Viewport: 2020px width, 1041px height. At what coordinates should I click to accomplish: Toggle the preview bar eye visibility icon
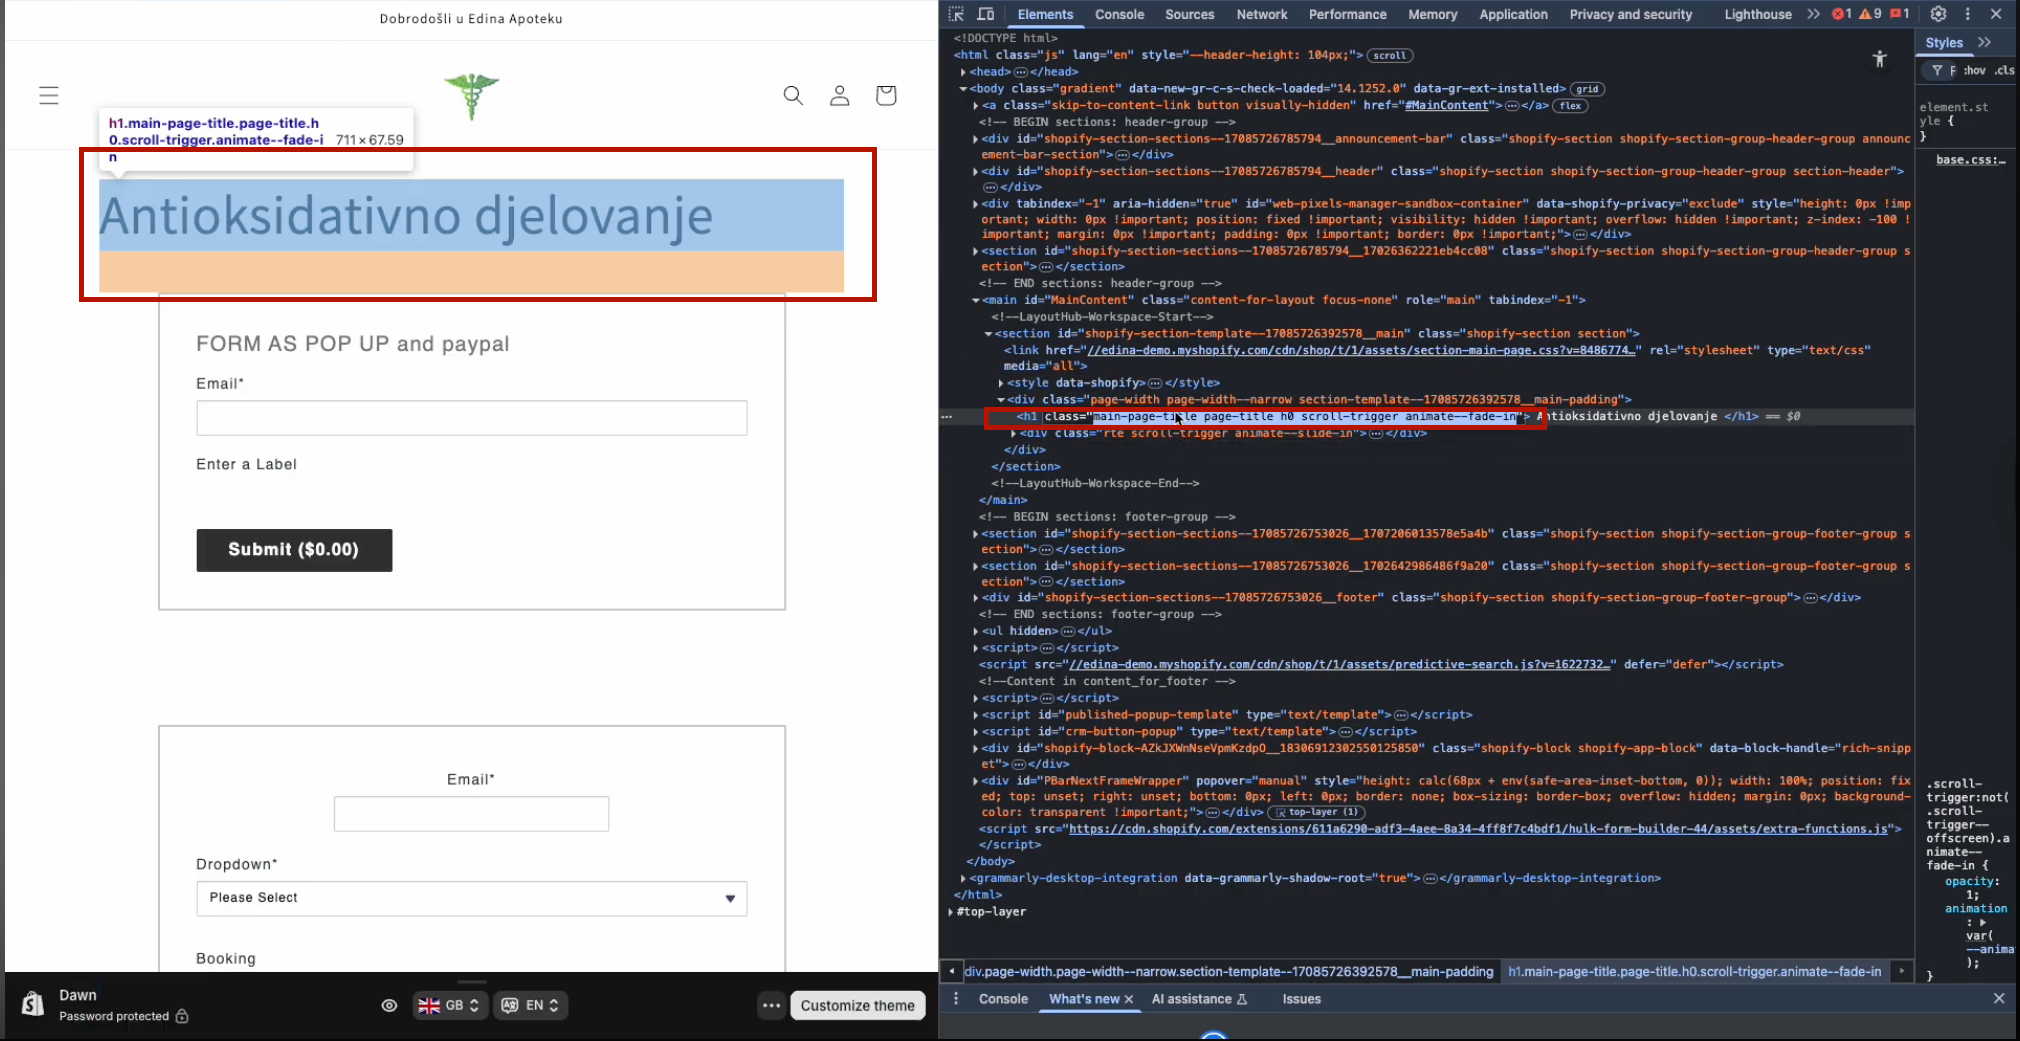(x=390, y=1005)
